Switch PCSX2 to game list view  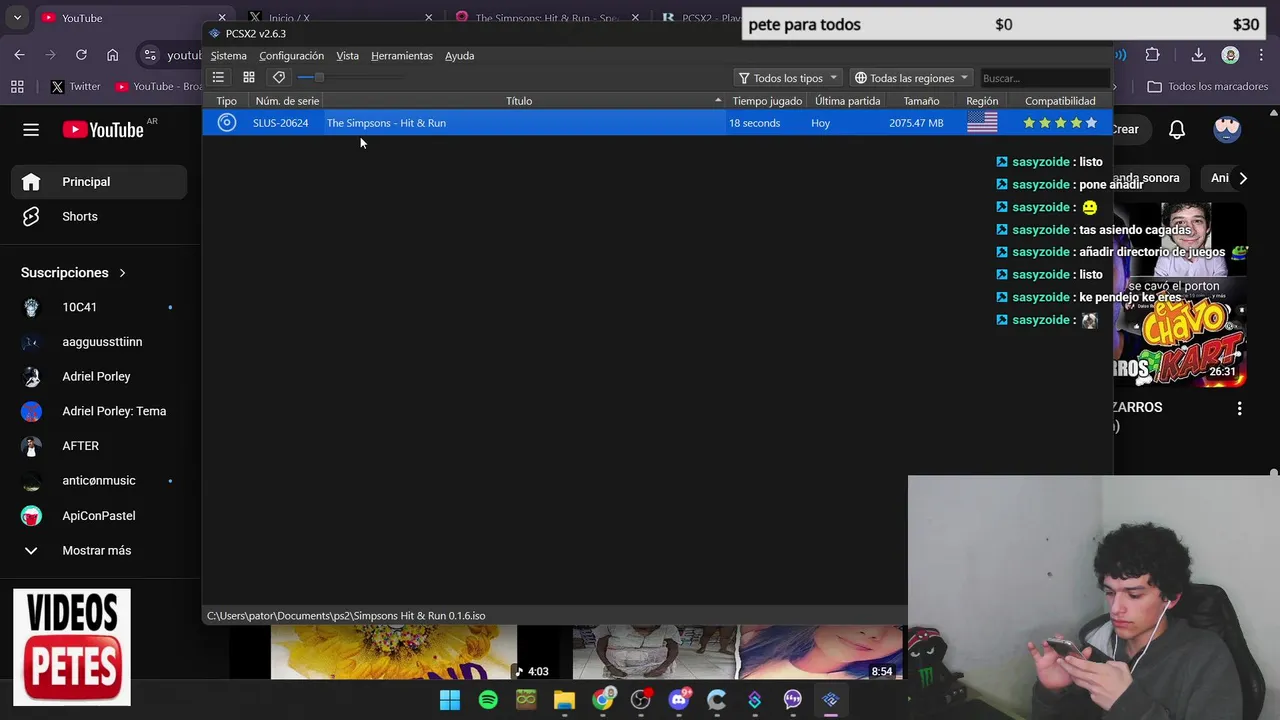point(218,77)
